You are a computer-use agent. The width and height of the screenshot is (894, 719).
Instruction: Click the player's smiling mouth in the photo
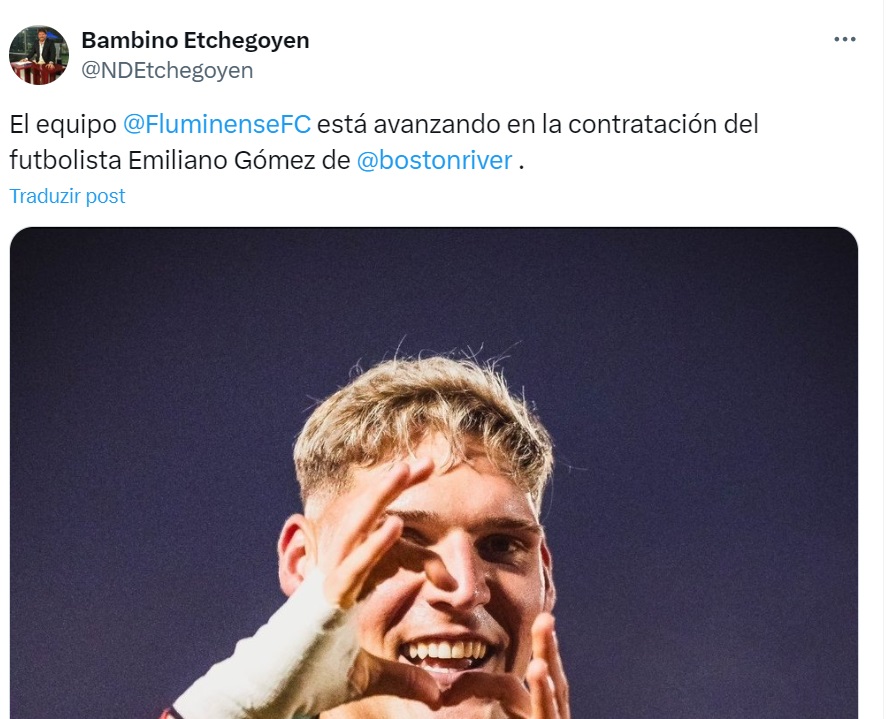(x=446, y=652)
